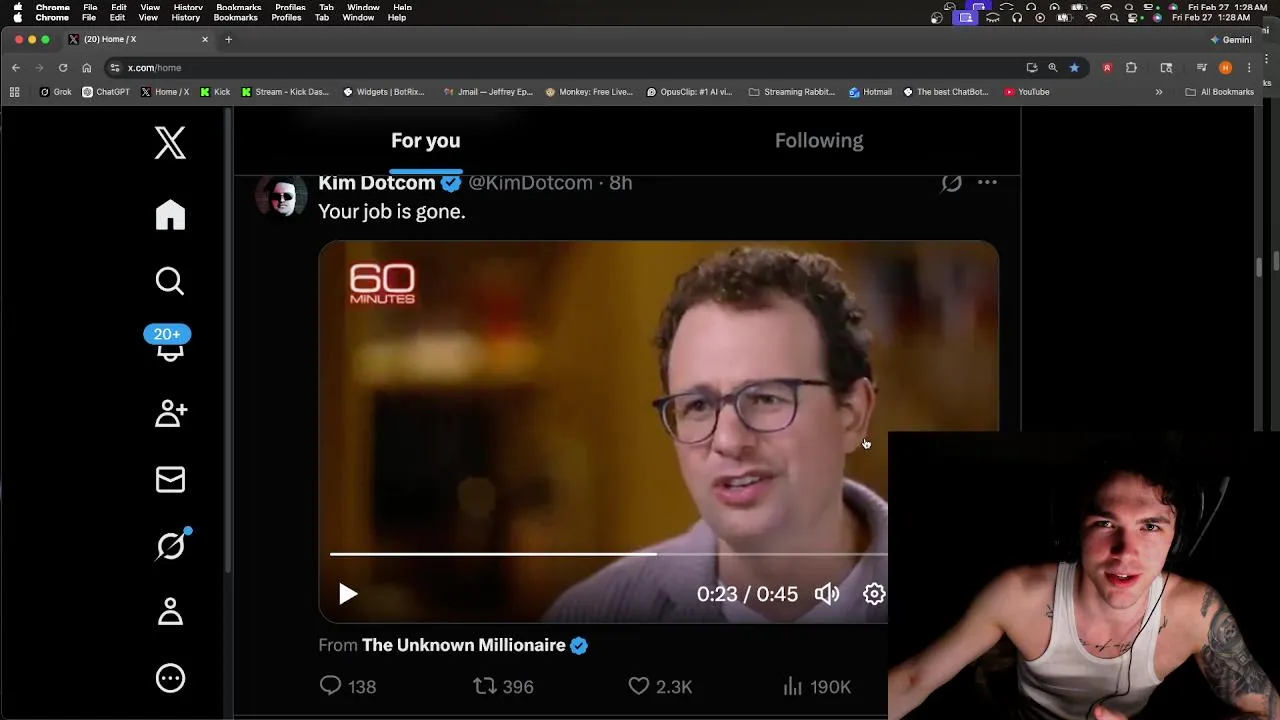Open the follow people sidebar icon
The height and width of the screenshot is (720, 1280).
171,413
